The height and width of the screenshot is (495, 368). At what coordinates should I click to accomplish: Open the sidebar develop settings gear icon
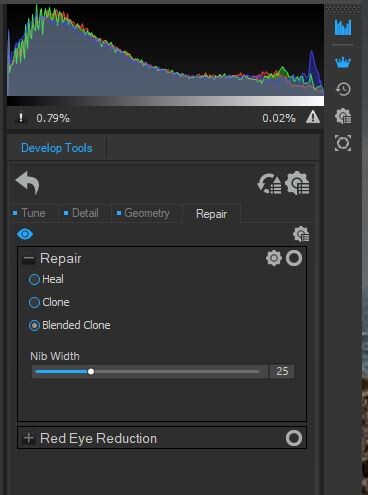343,116
